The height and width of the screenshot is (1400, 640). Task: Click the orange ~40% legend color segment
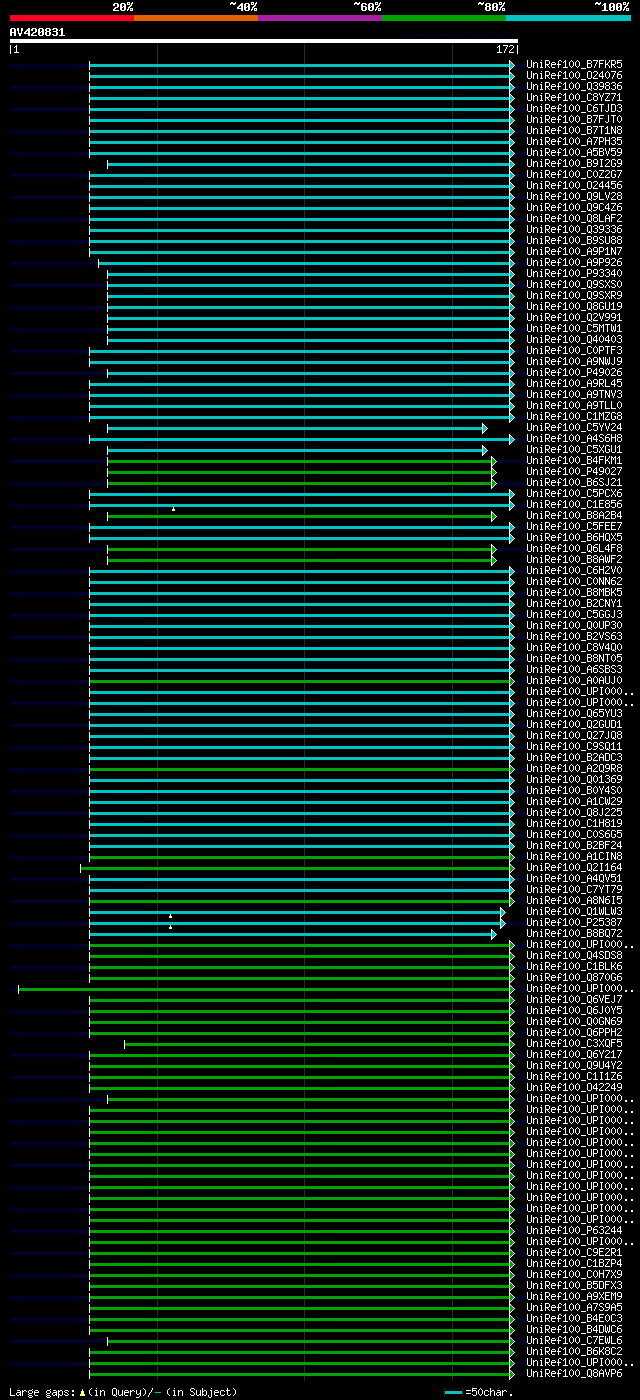[x=196, y=17]
